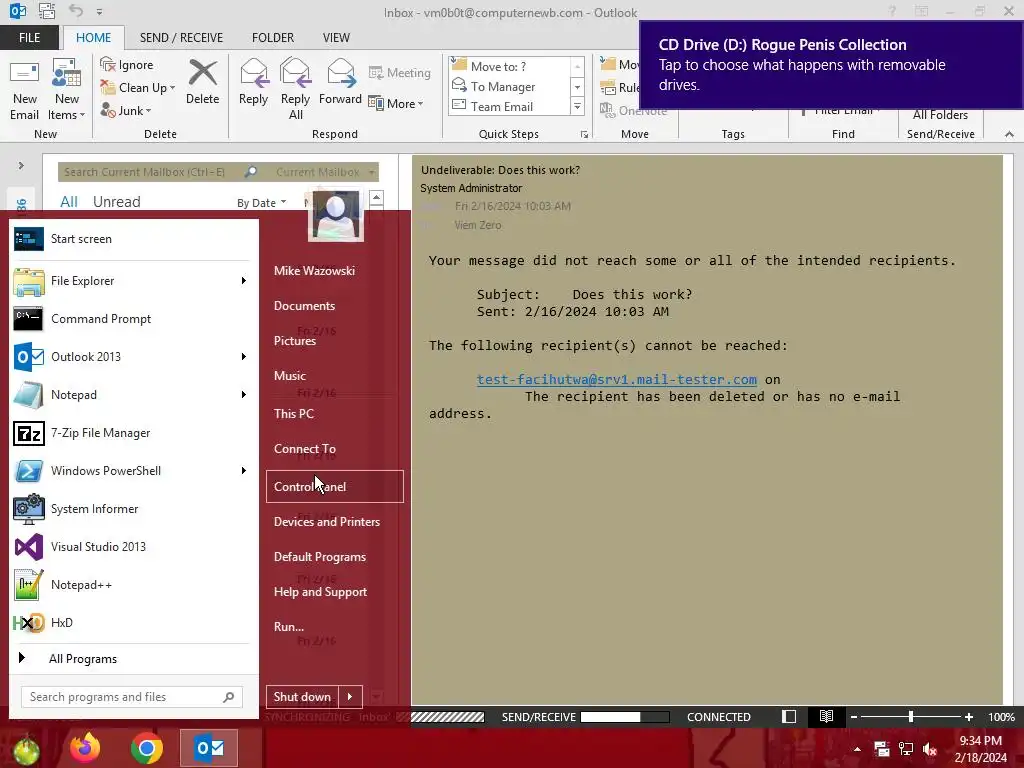Screen dimensions: 1024x768
Task: Open Firefox from the taskbar
Action: 85,748
